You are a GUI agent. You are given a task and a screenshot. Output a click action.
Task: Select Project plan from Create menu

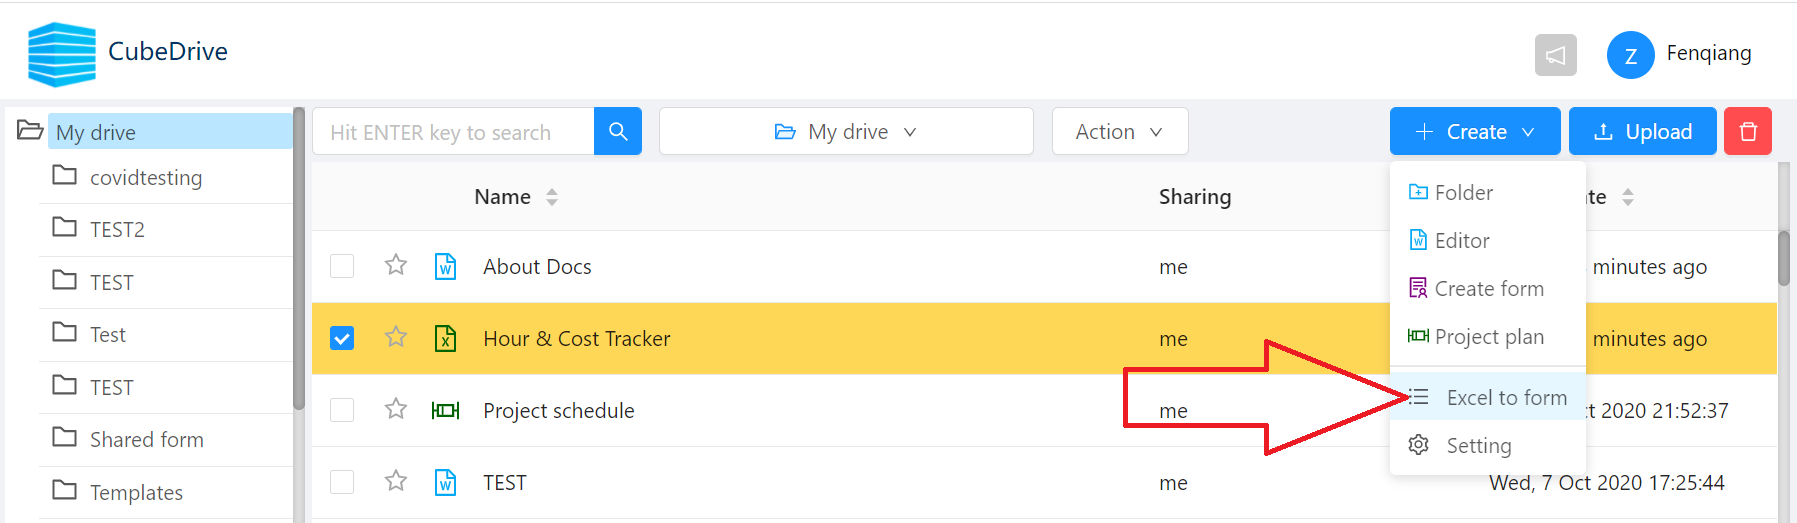point(1488,337)
